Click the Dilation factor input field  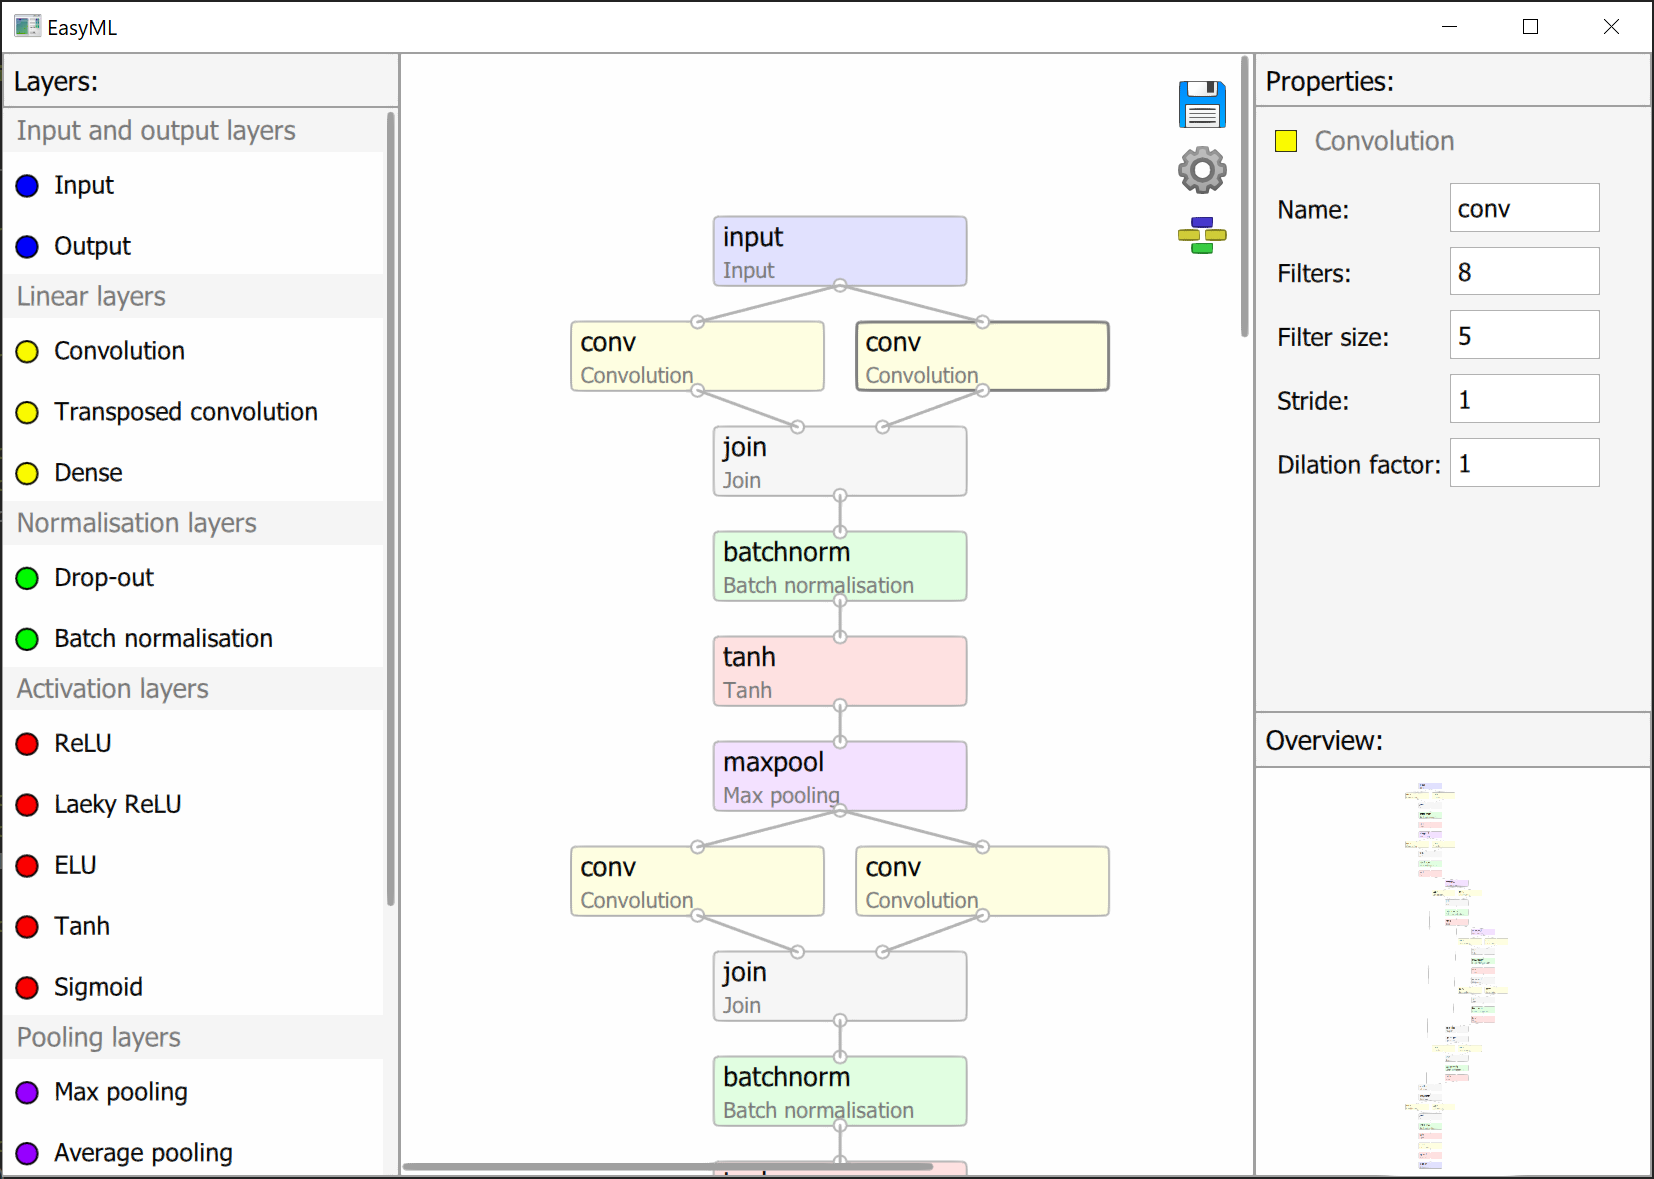1524,464
